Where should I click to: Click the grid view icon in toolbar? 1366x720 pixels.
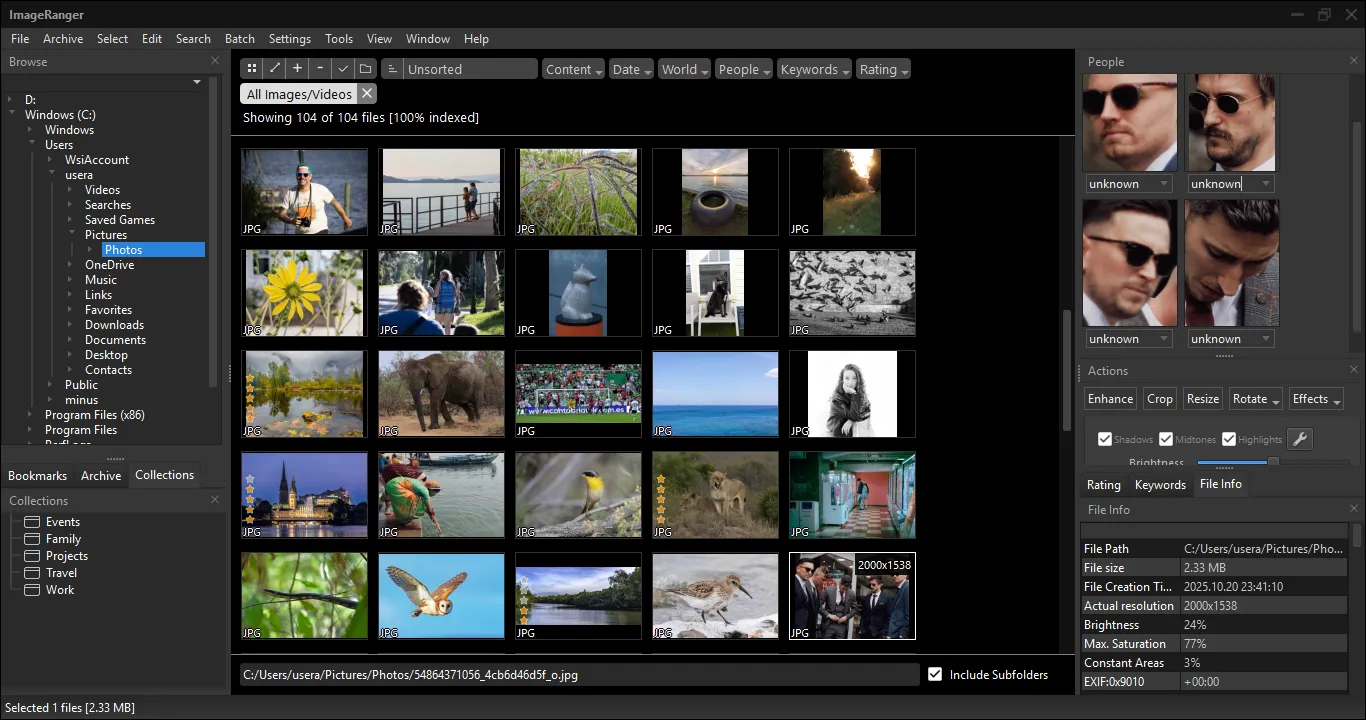252,69
